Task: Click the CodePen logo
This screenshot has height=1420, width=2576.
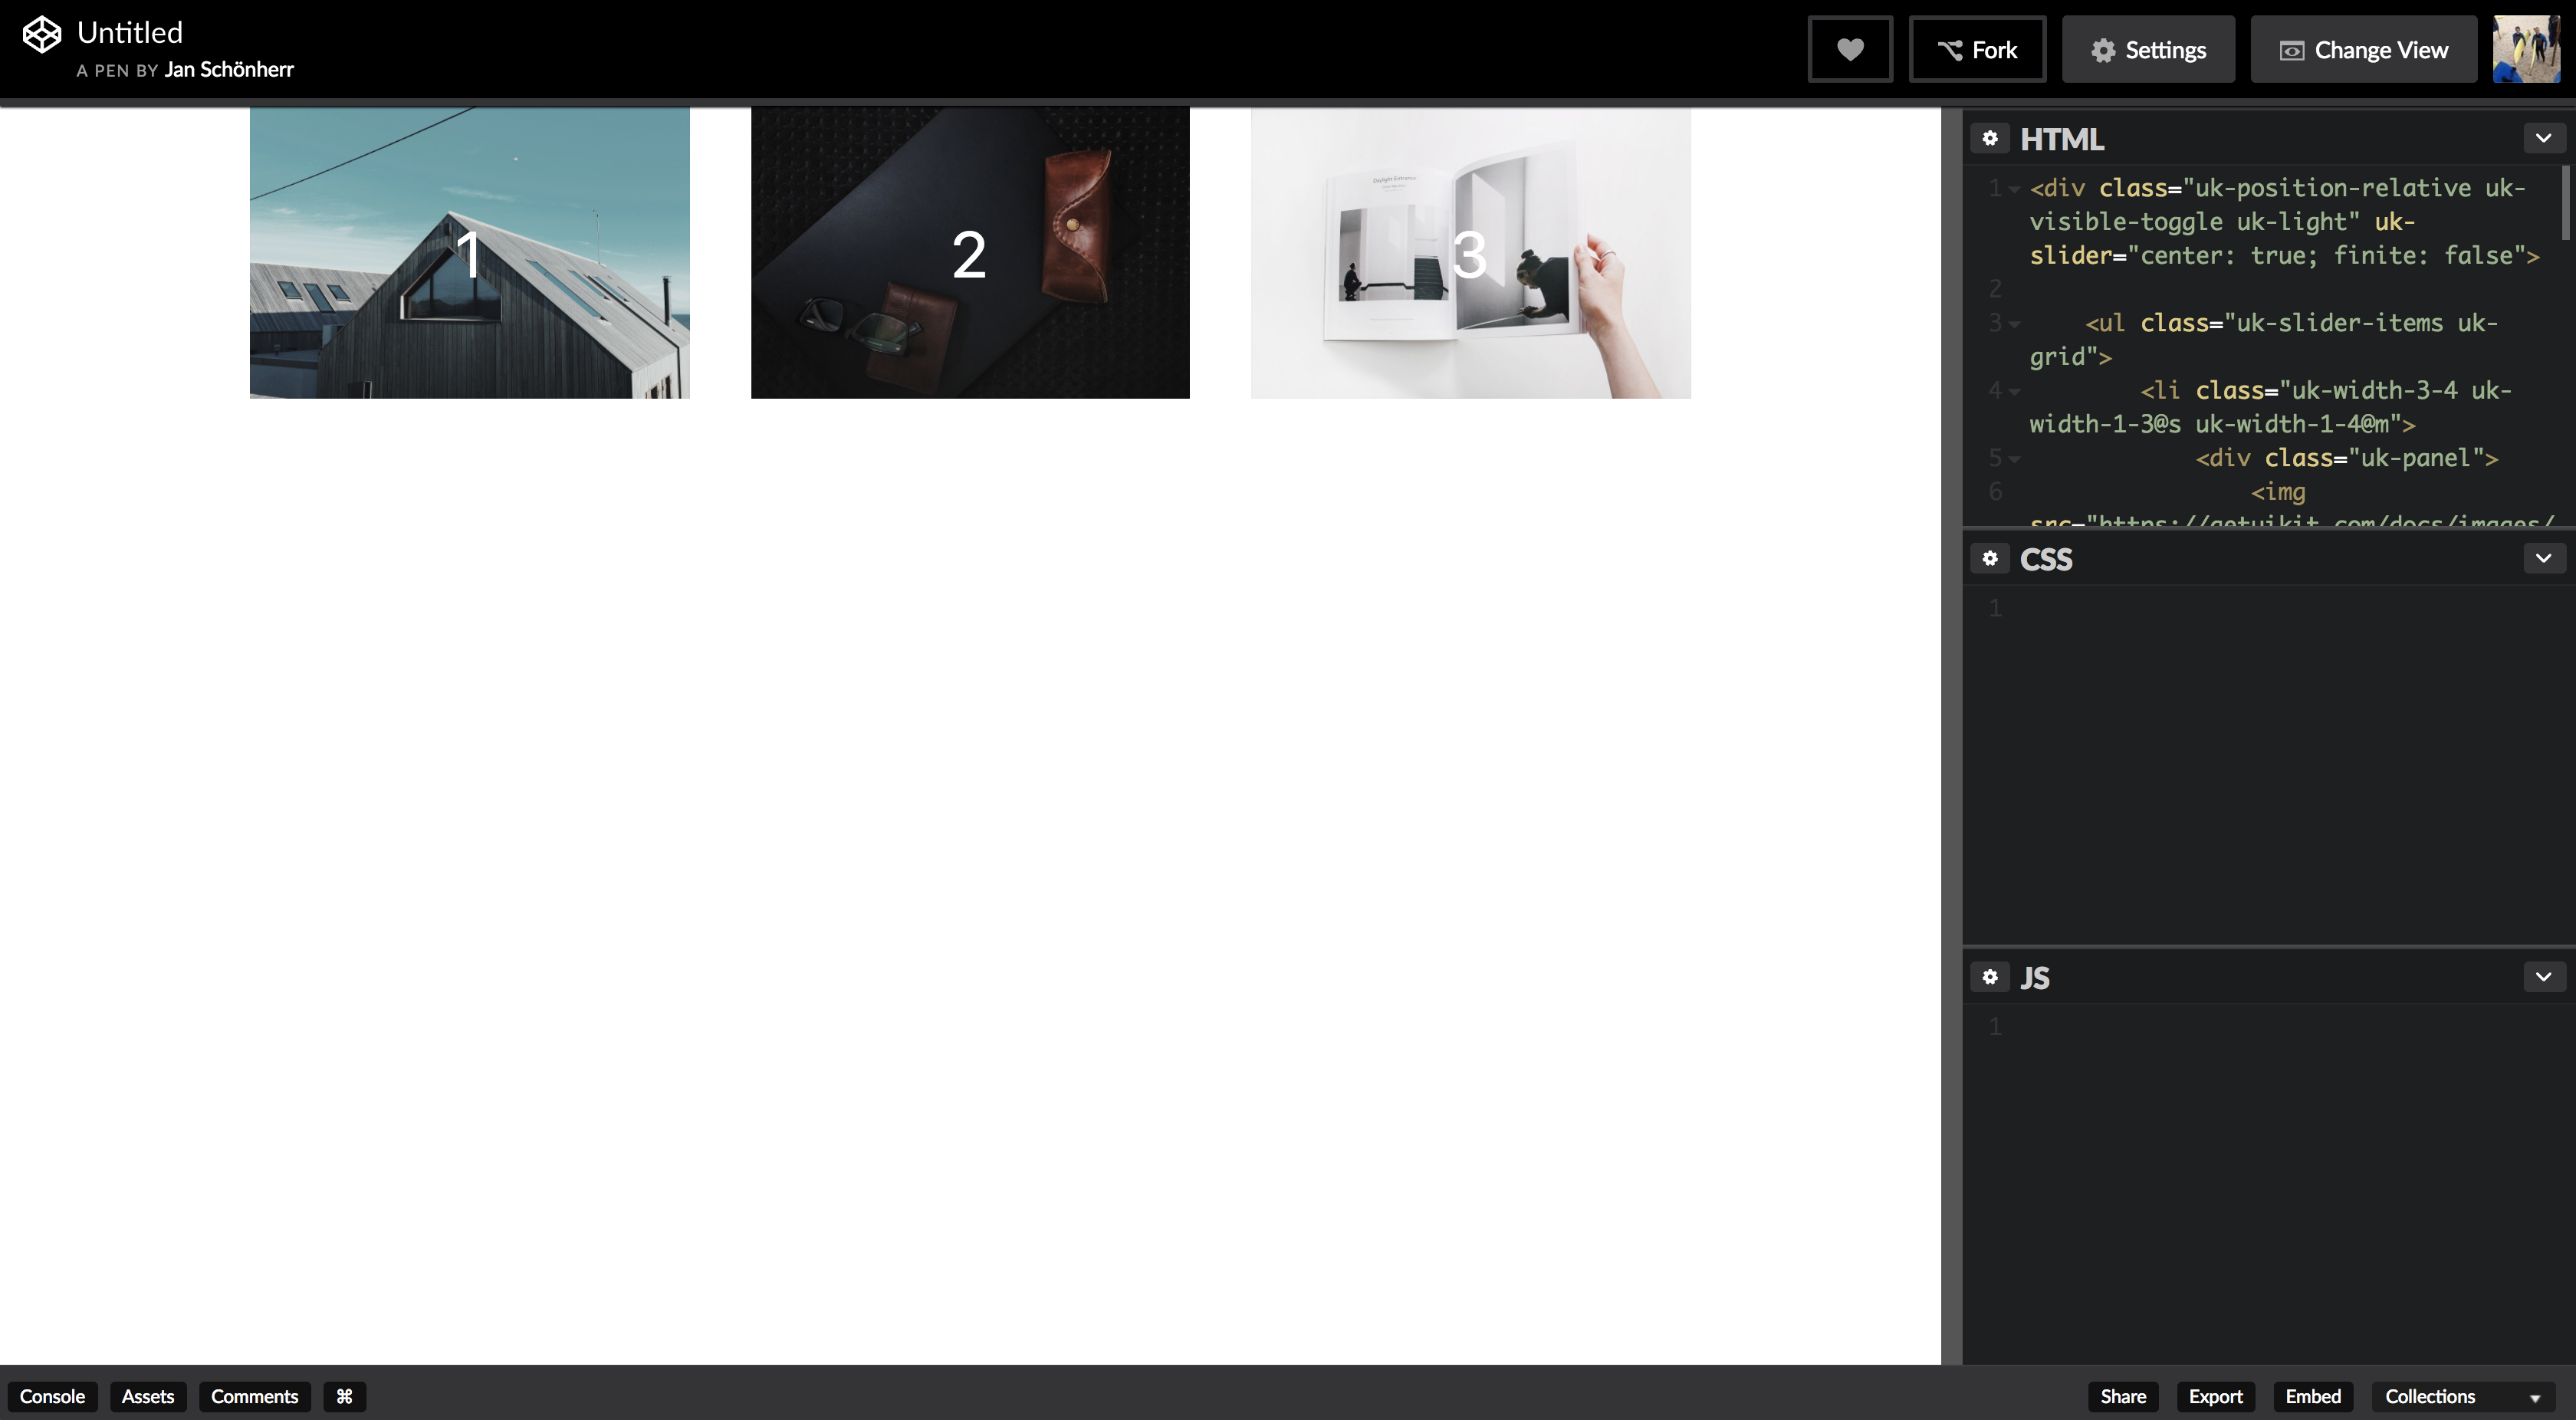Action: click(x=41, y=33)
